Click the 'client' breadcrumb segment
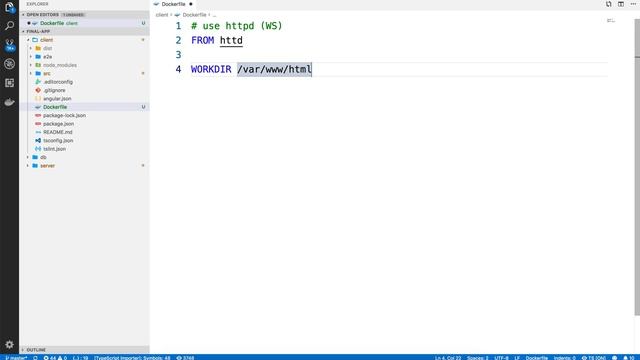640x360 pixels. (x=162, y=15)
